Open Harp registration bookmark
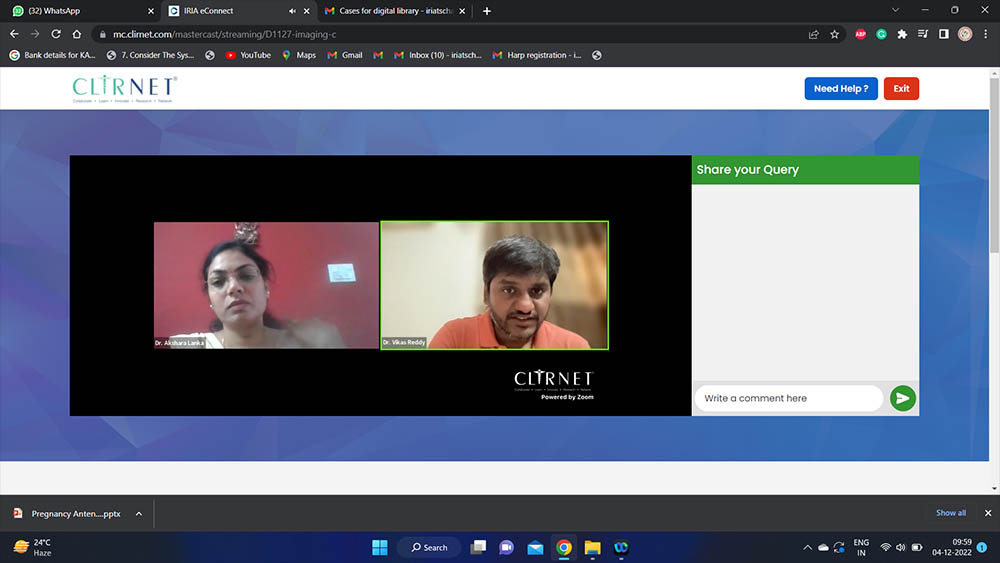The height and width of the screenshot is (563, 1000). (x=537, y=55)
